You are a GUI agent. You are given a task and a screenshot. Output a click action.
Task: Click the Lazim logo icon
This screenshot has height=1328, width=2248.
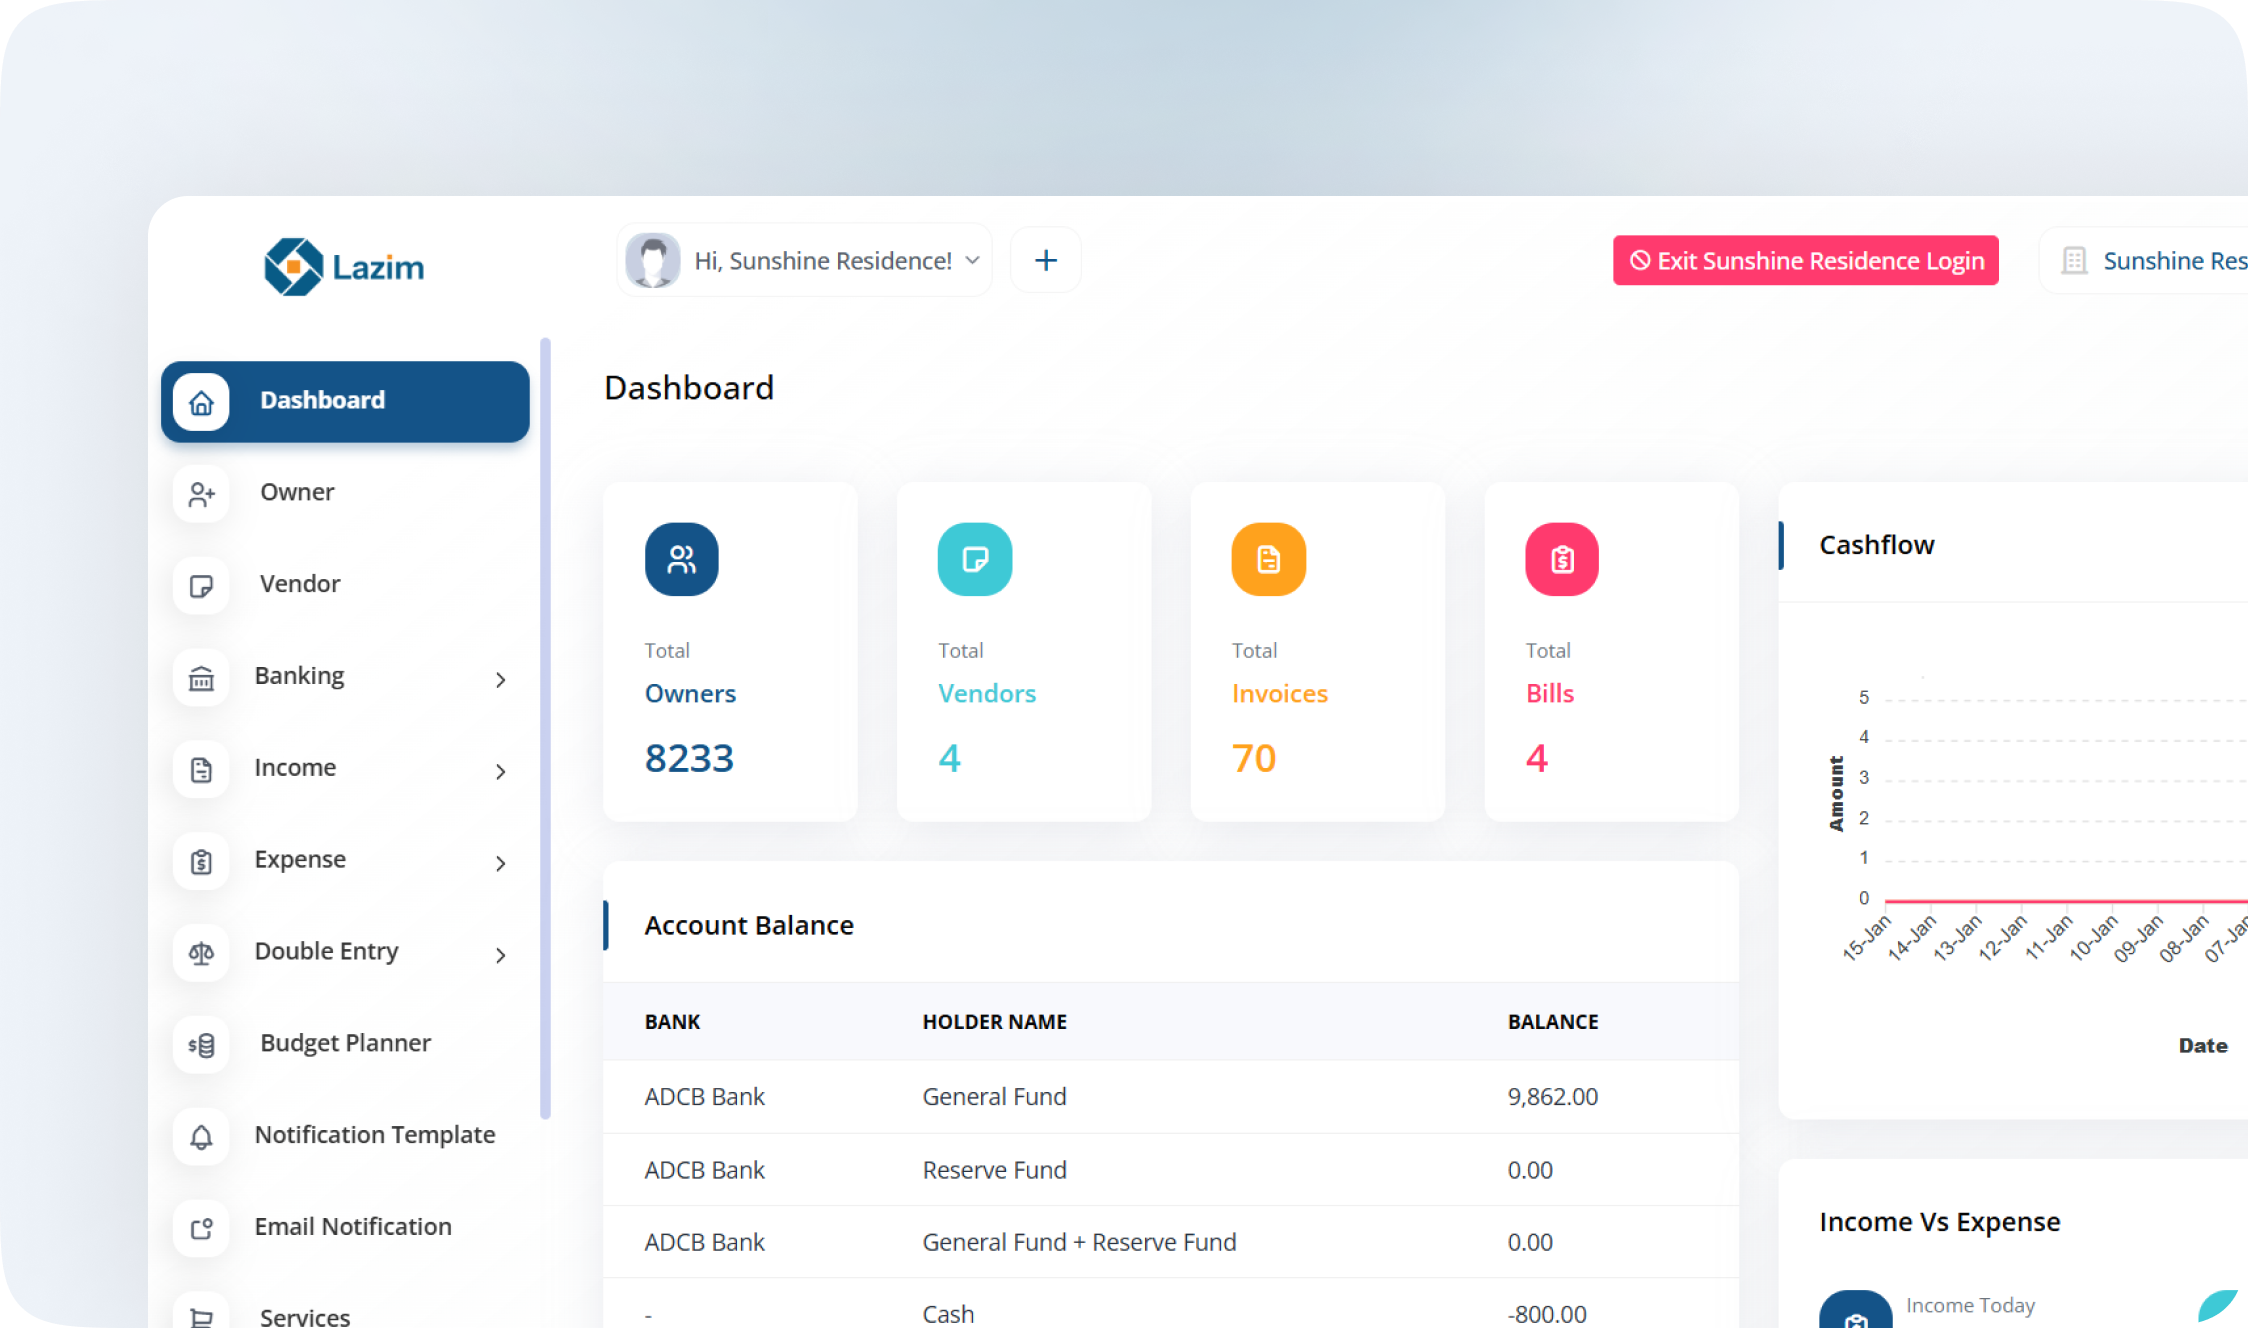point(293,267)
